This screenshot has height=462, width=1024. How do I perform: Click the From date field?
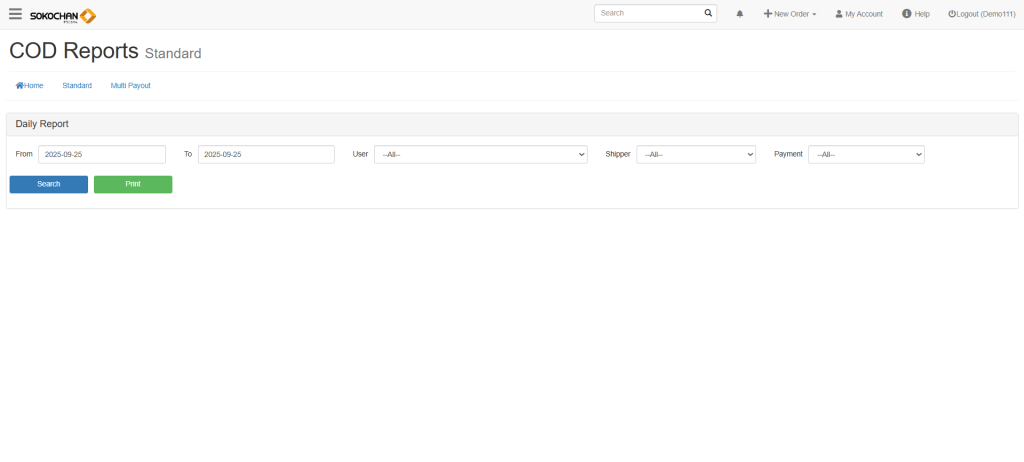tap(102, 154)
